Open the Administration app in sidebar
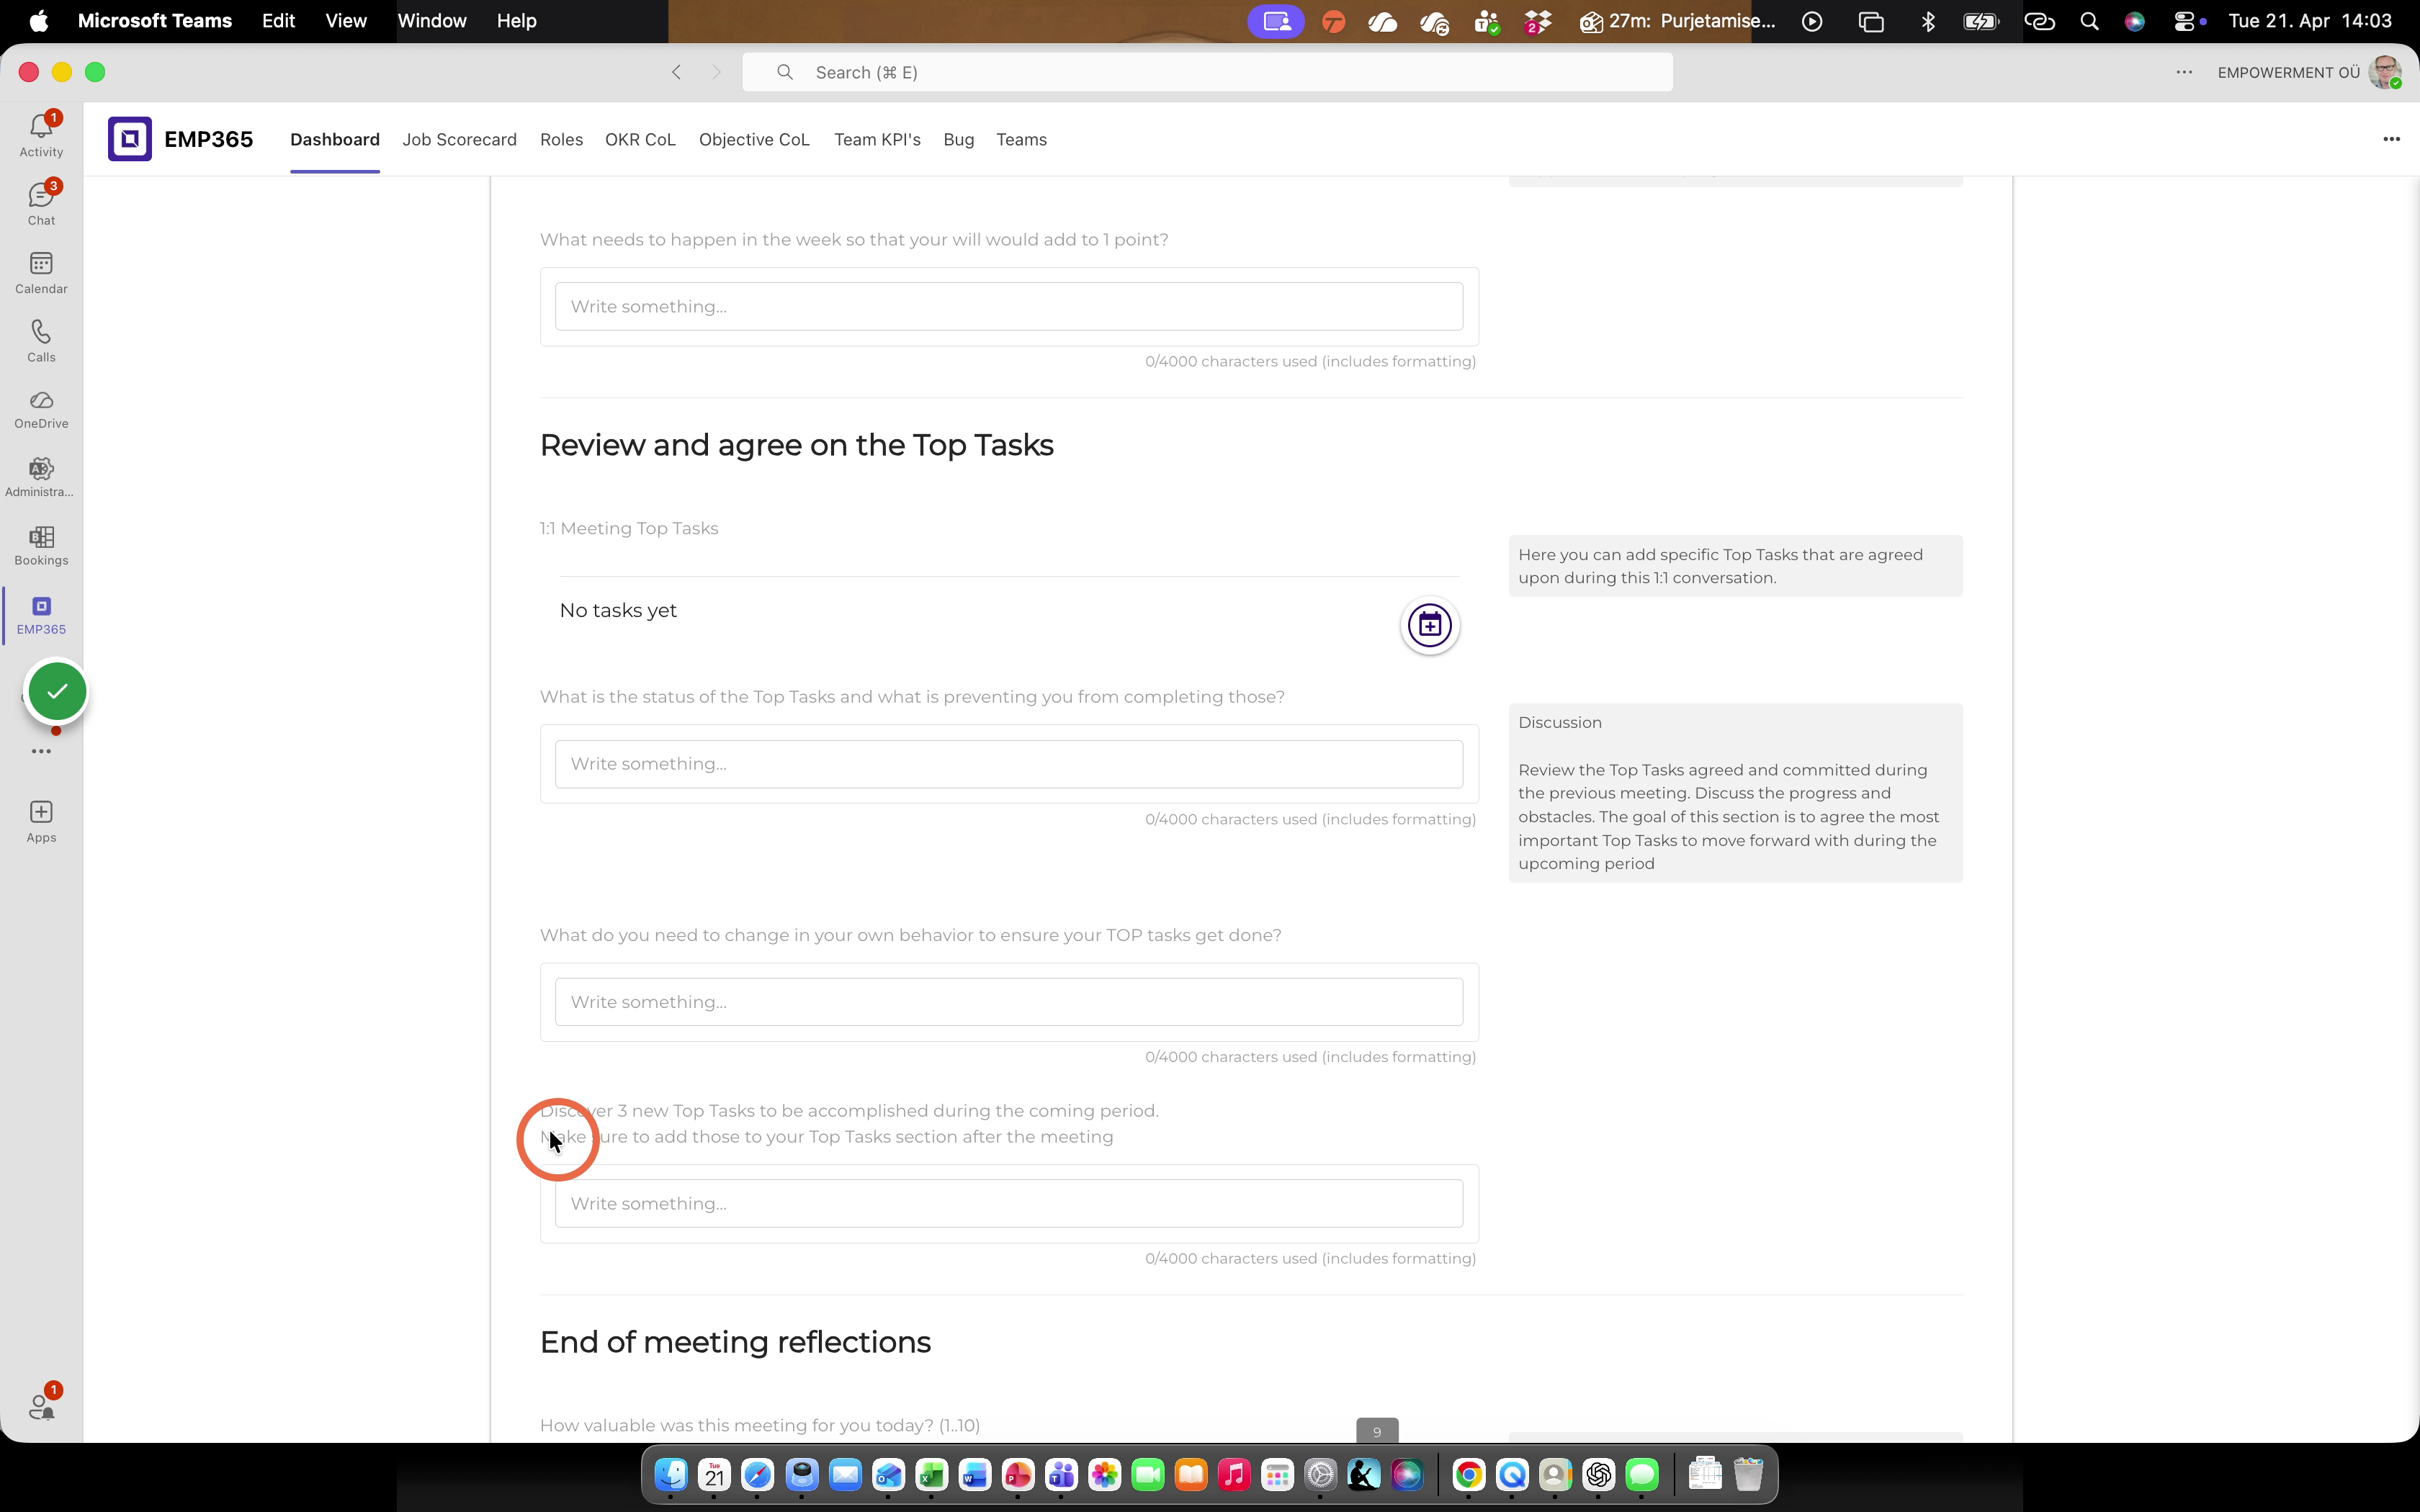Viewport: 2420px width, 1512px height. (x=41, y=477)
